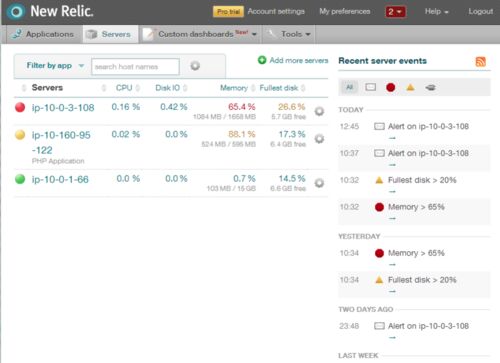
Task: Expand the Filter by app dropdown
Action: click(55, 66)
